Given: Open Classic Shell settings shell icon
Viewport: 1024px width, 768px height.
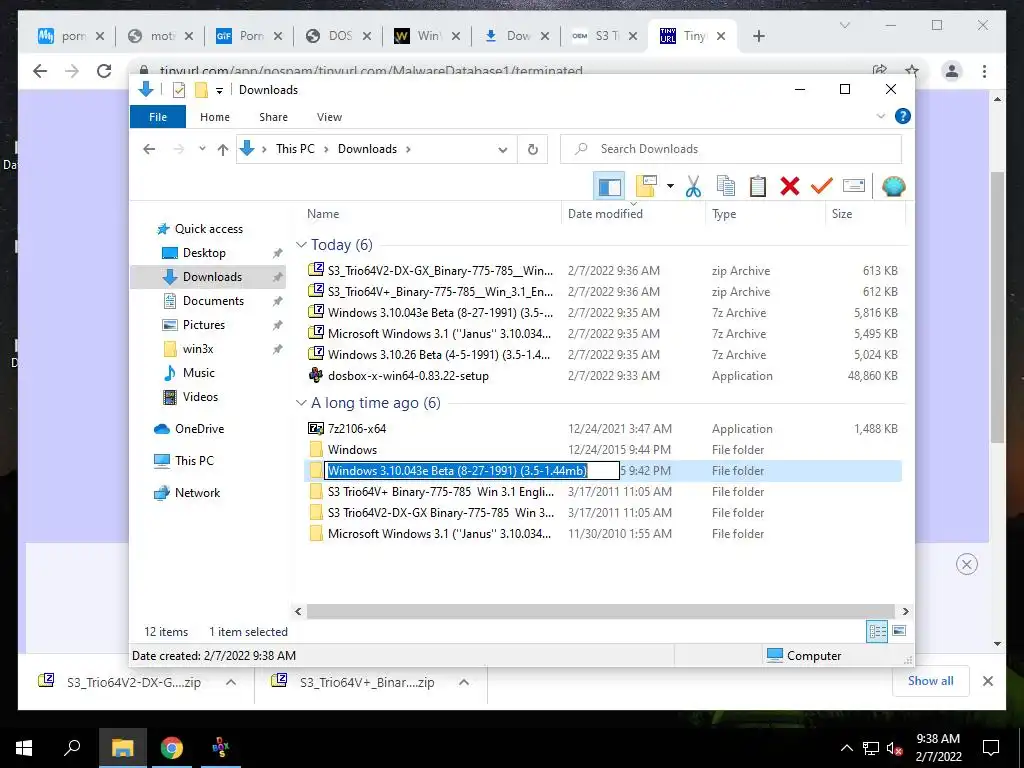Looking at the screenshot, I should click(x=893, y=187).
